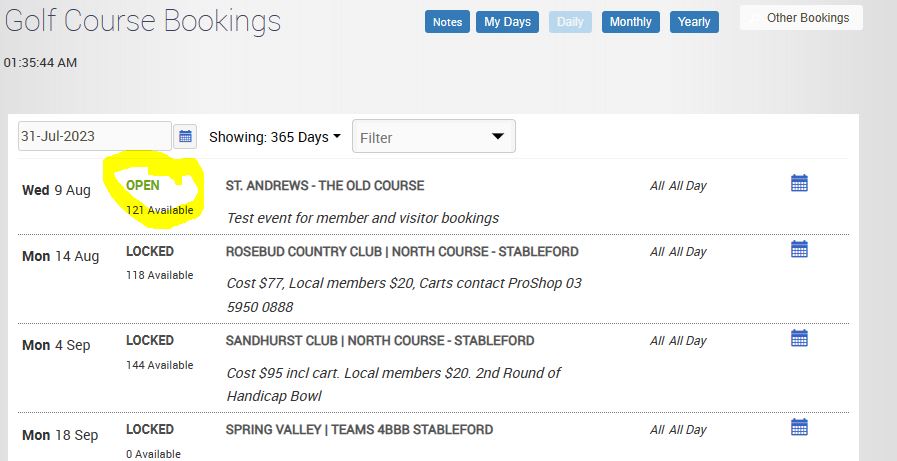Click the OPEN status on Wed 9 Aug
The width and height of the screenshot is (897, 461).
click(x=143, y=186)
